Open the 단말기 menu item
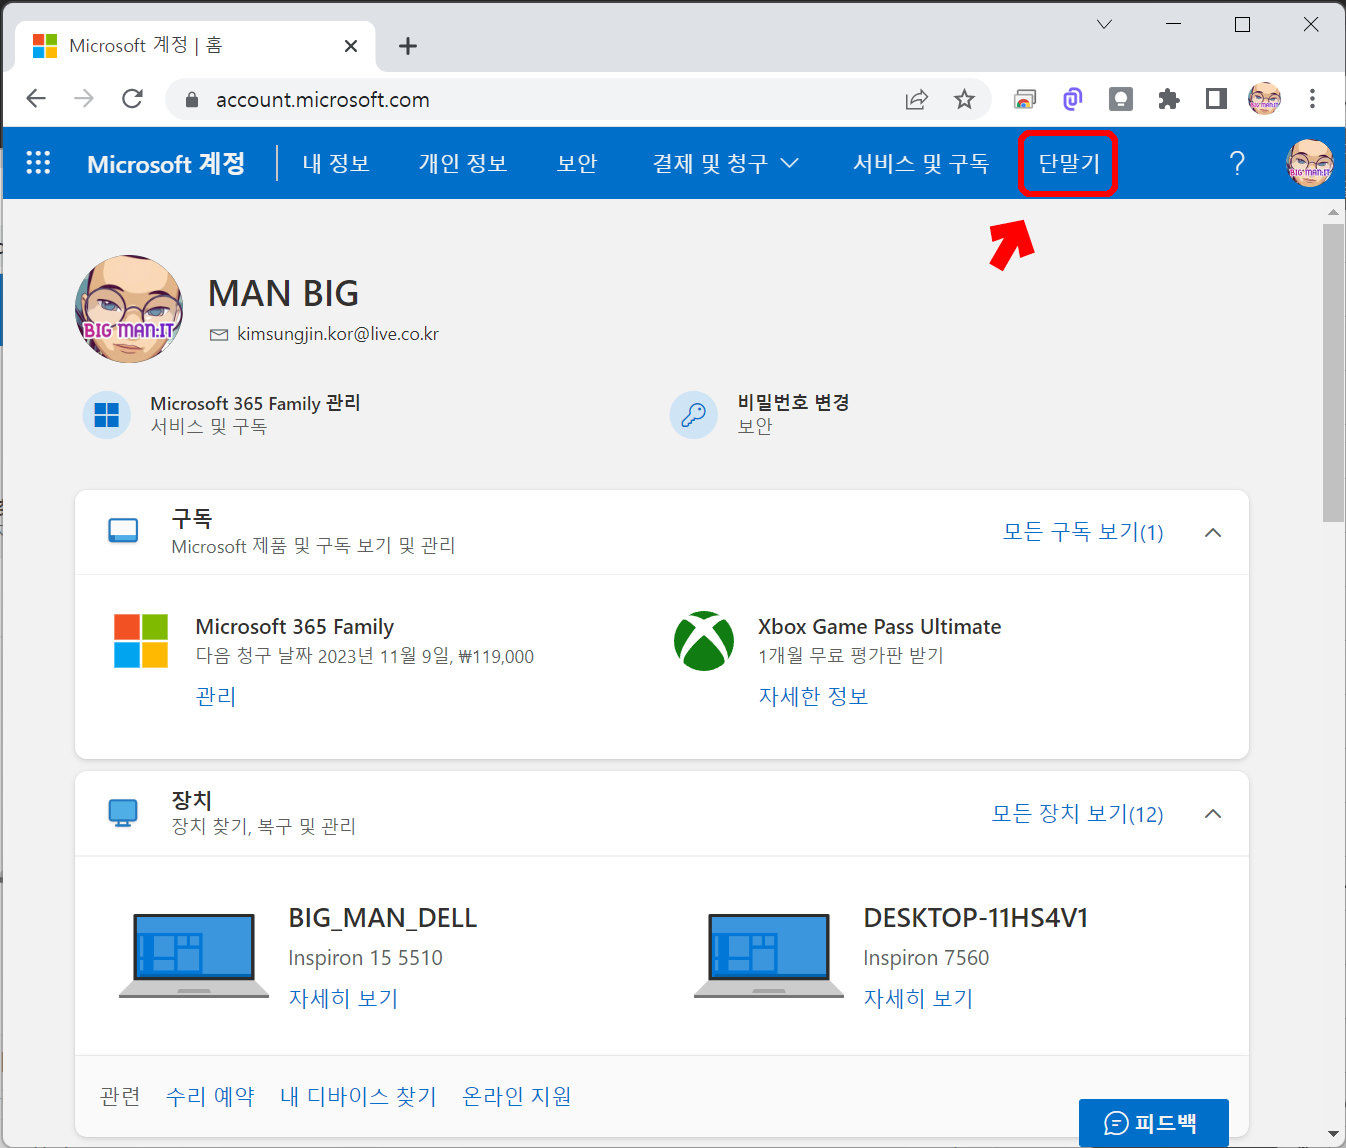The width and height of the screenshot is (1346, 1148). 1069,163
